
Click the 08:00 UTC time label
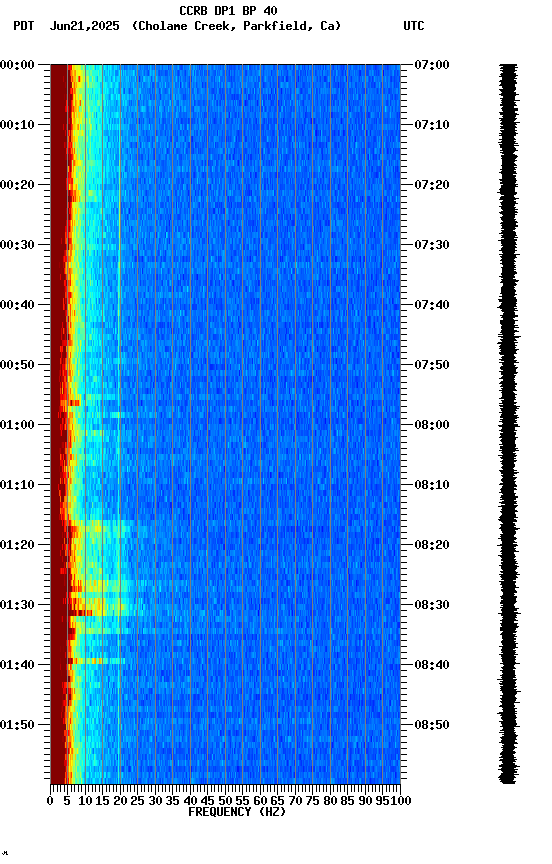click(x=432, y=425)
